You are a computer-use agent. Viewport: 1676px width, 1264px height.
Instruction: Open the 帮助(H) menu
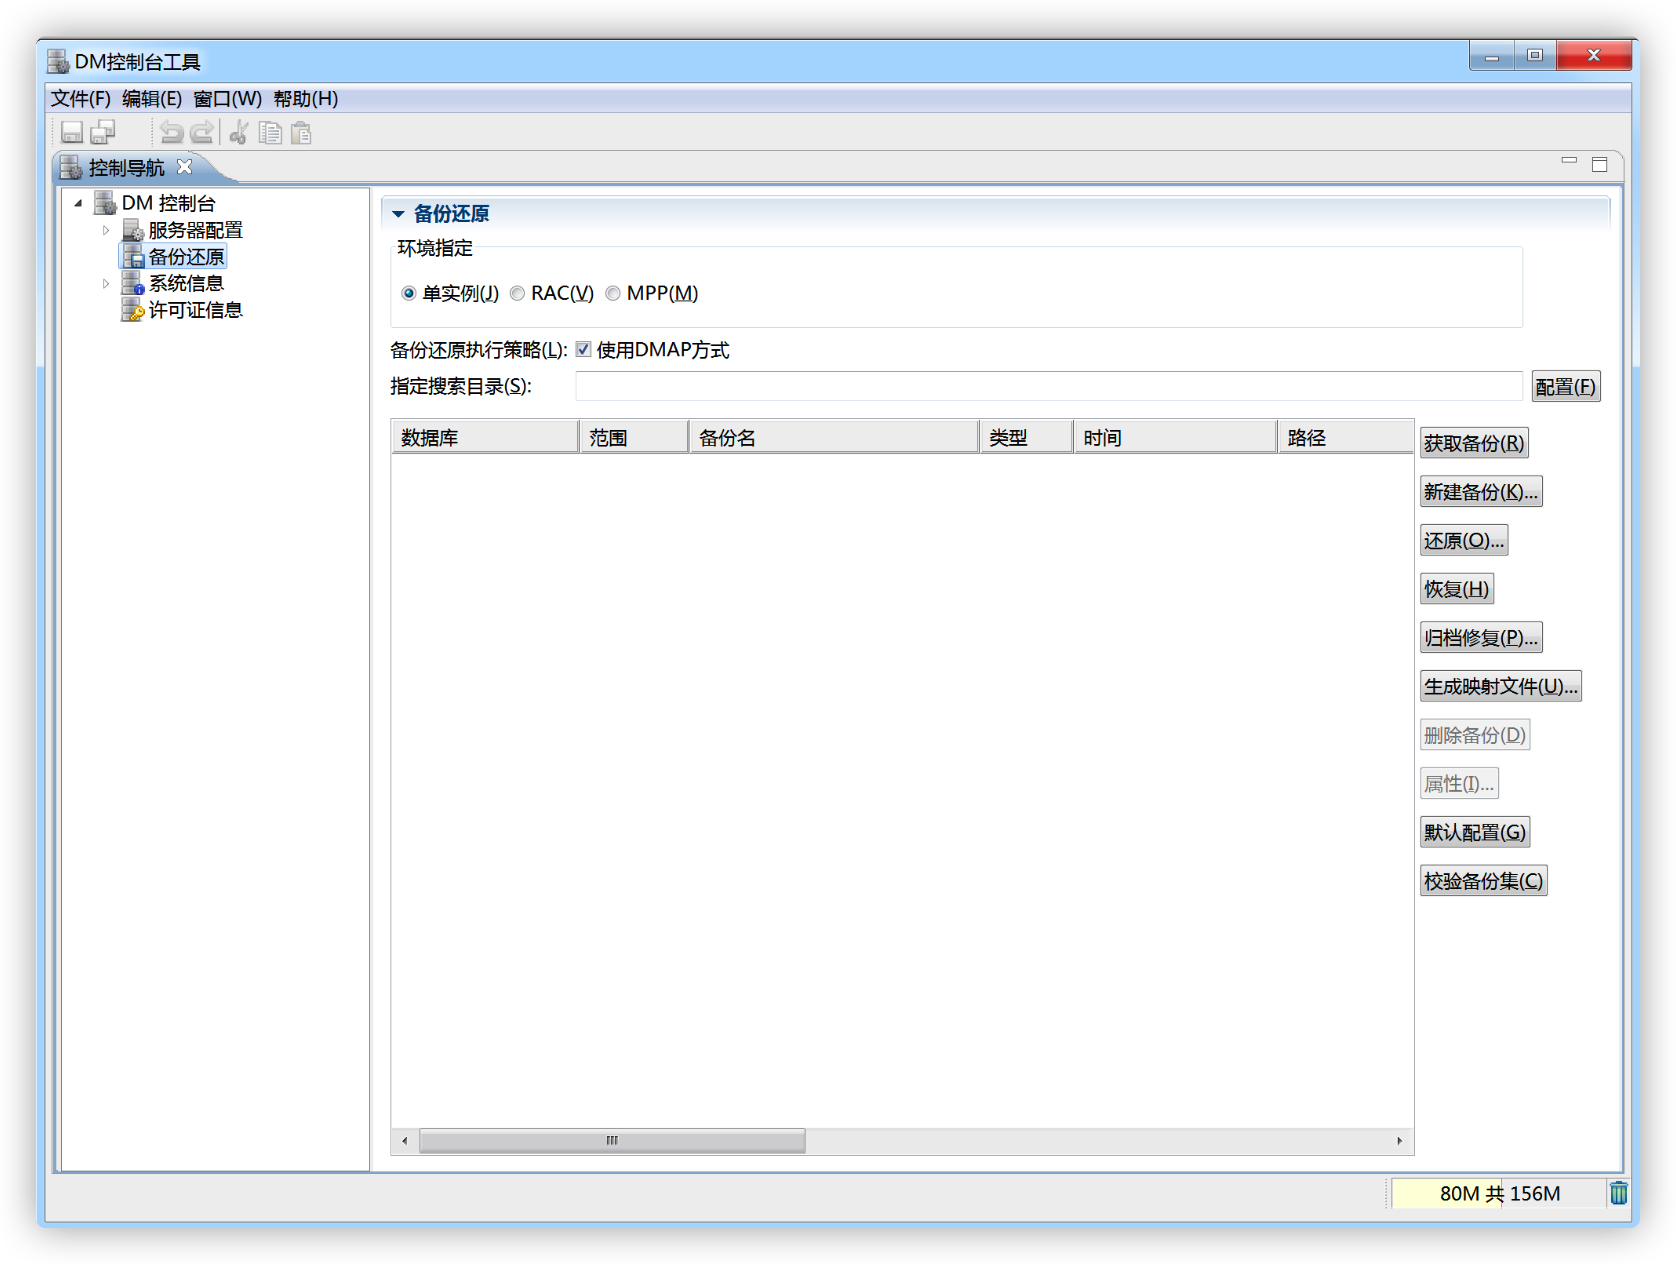pyautogui.click(x=306, y=98)
